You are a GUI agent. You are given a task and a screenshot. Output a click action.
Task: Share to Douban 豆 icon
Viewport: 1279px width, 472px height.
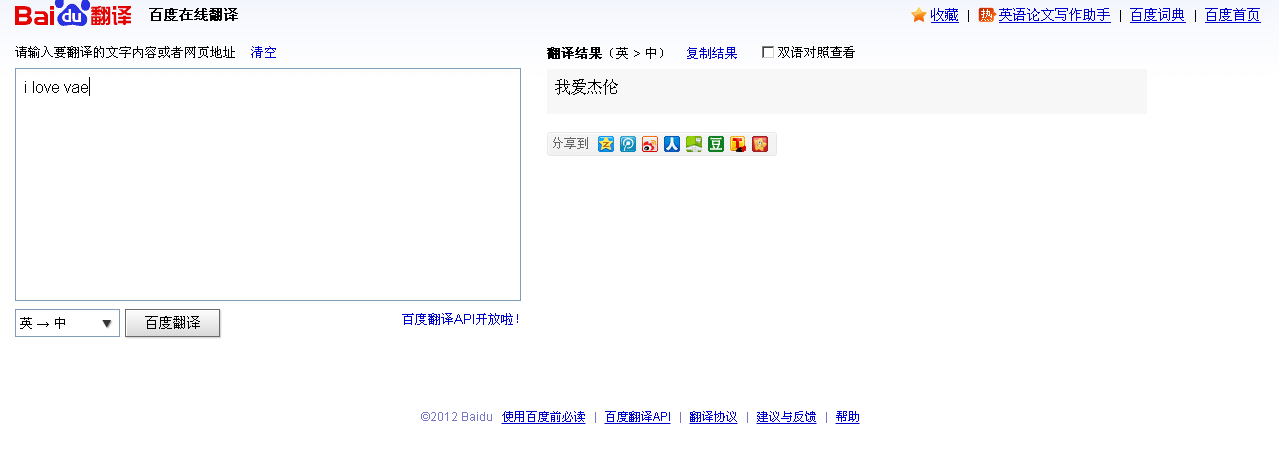[716, 144]
